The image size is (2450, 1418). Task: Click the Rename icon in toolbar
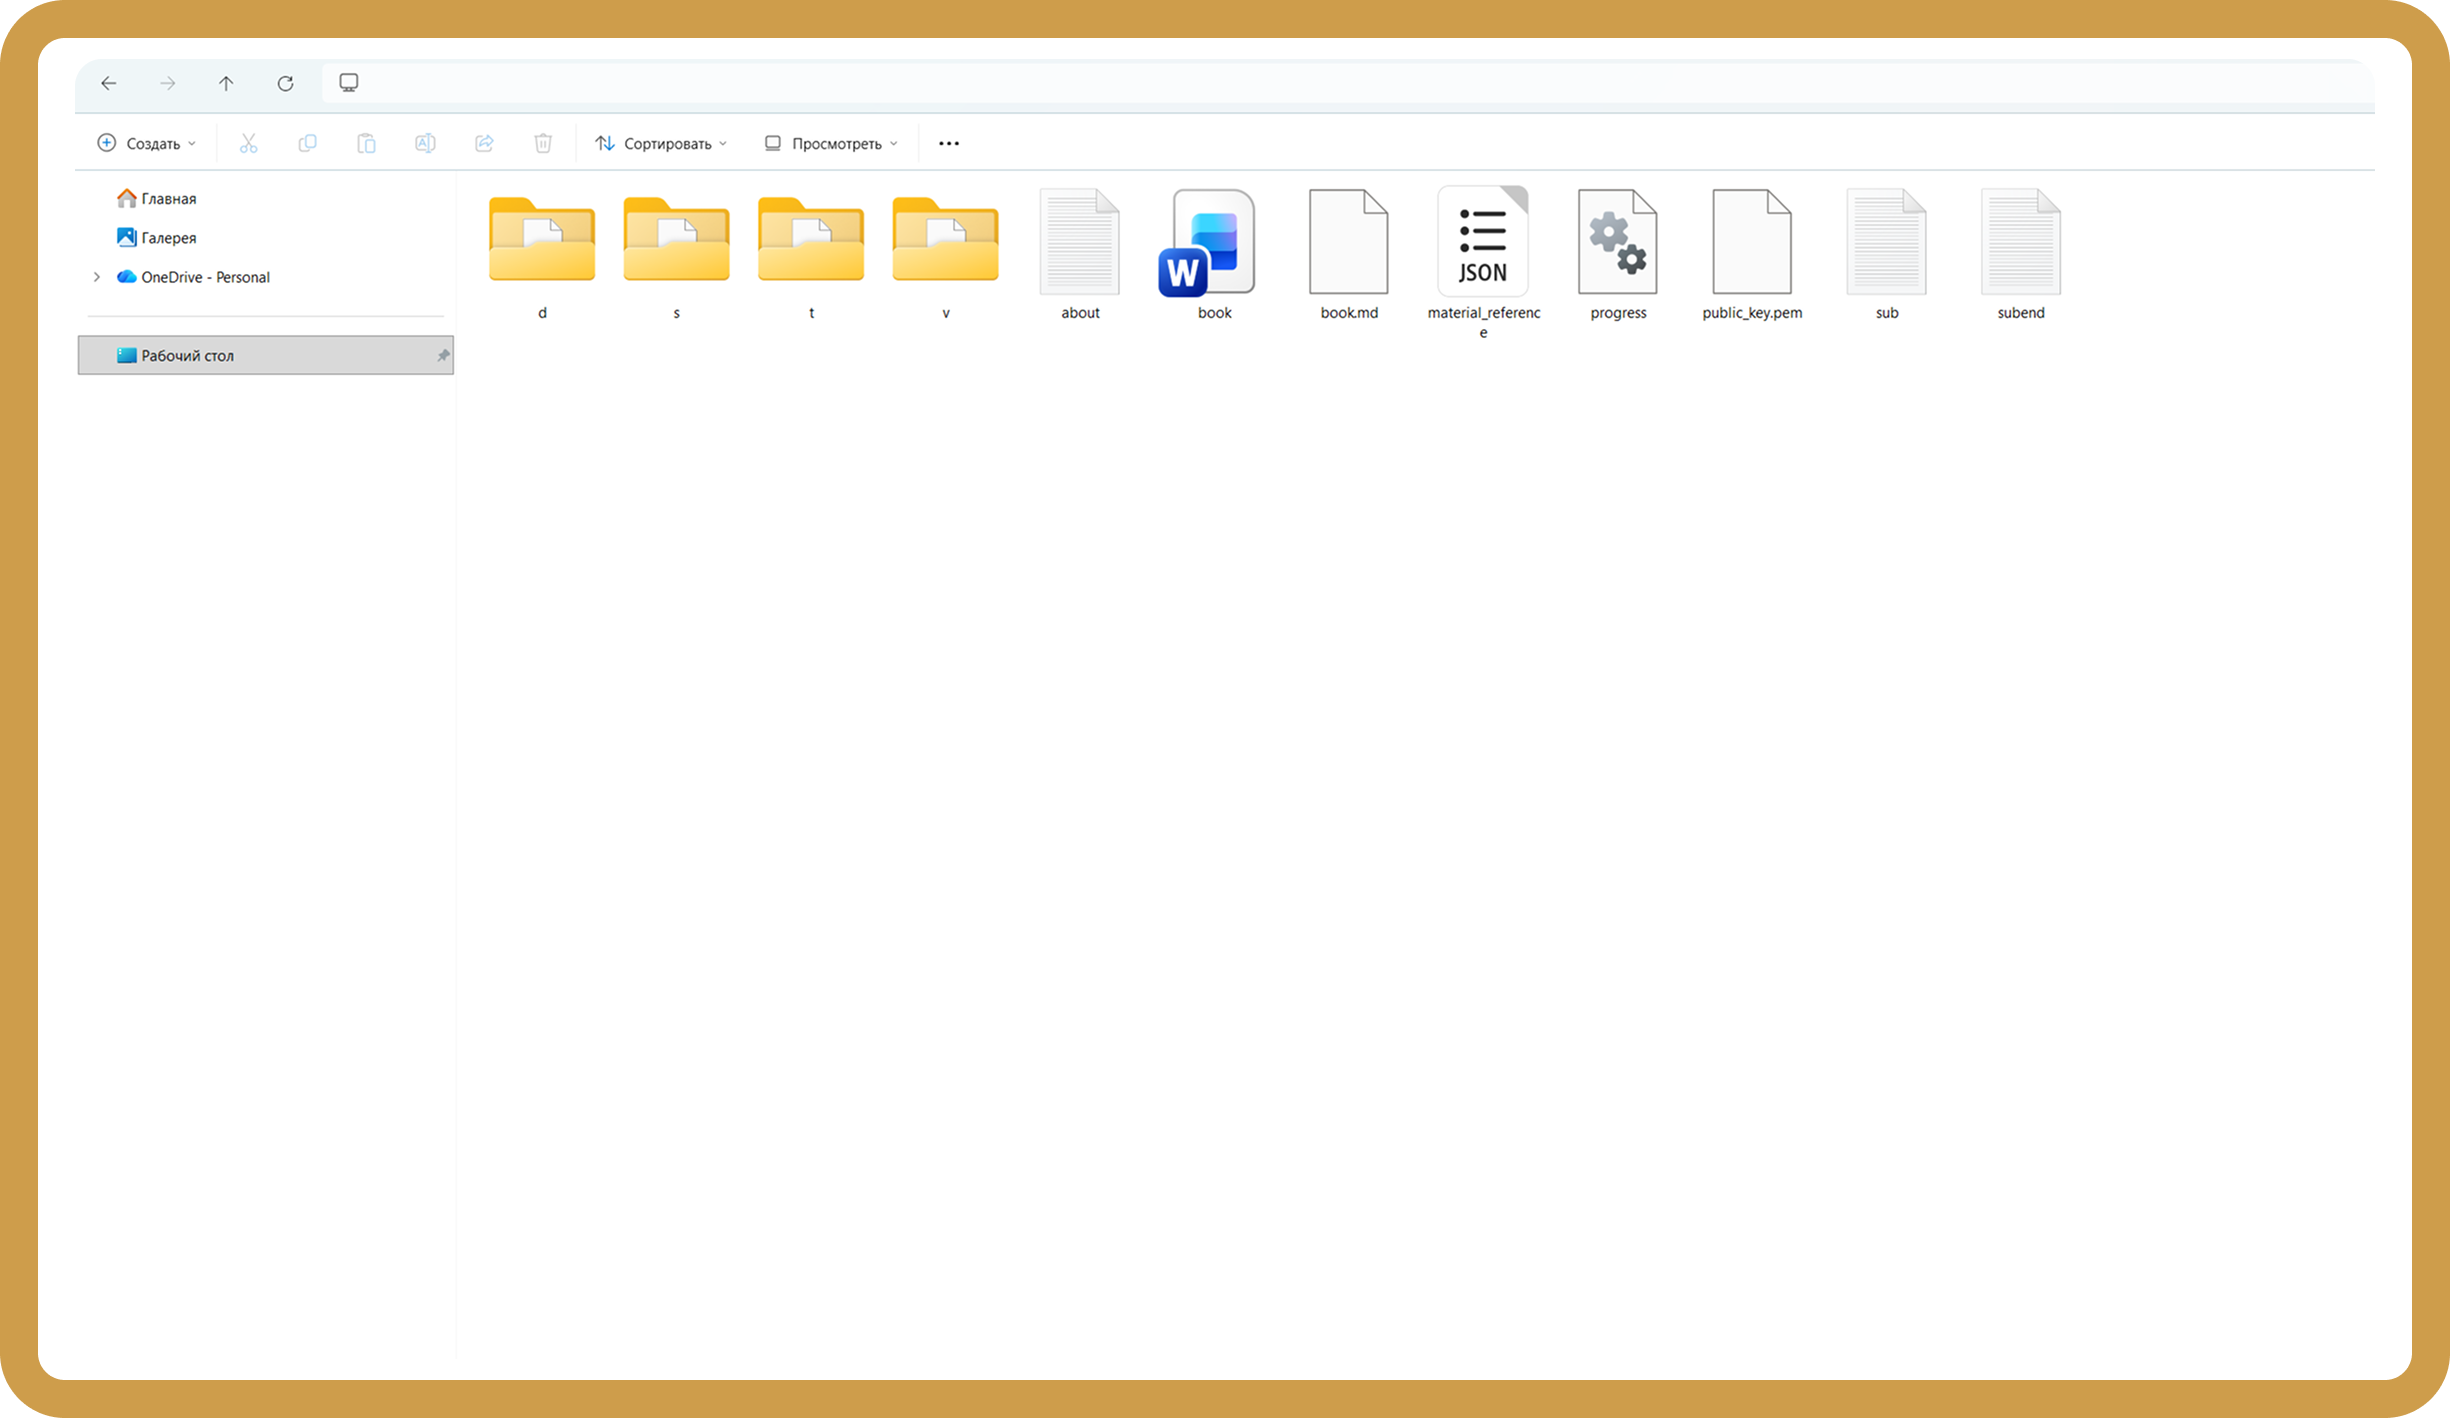point(425,143)
